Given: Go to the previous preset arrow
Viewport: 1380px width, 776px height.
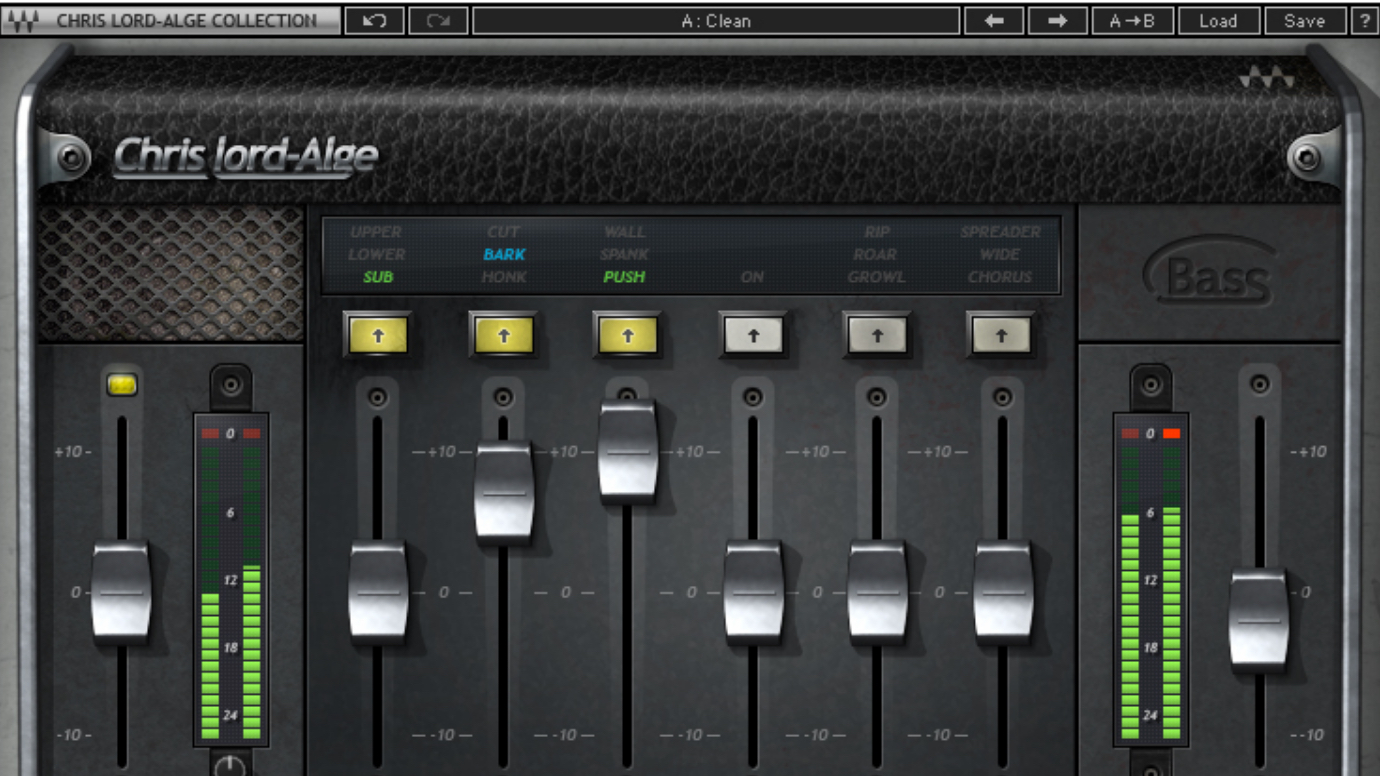Looking at the screenshot, I should point(994,20).
